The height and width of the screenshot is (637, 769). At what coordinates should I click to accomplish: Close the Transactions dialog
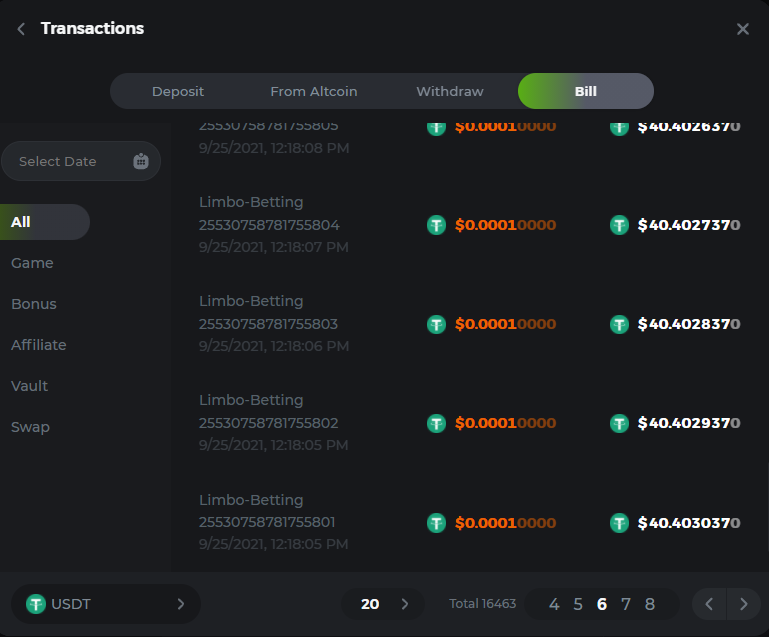point(742,29)
